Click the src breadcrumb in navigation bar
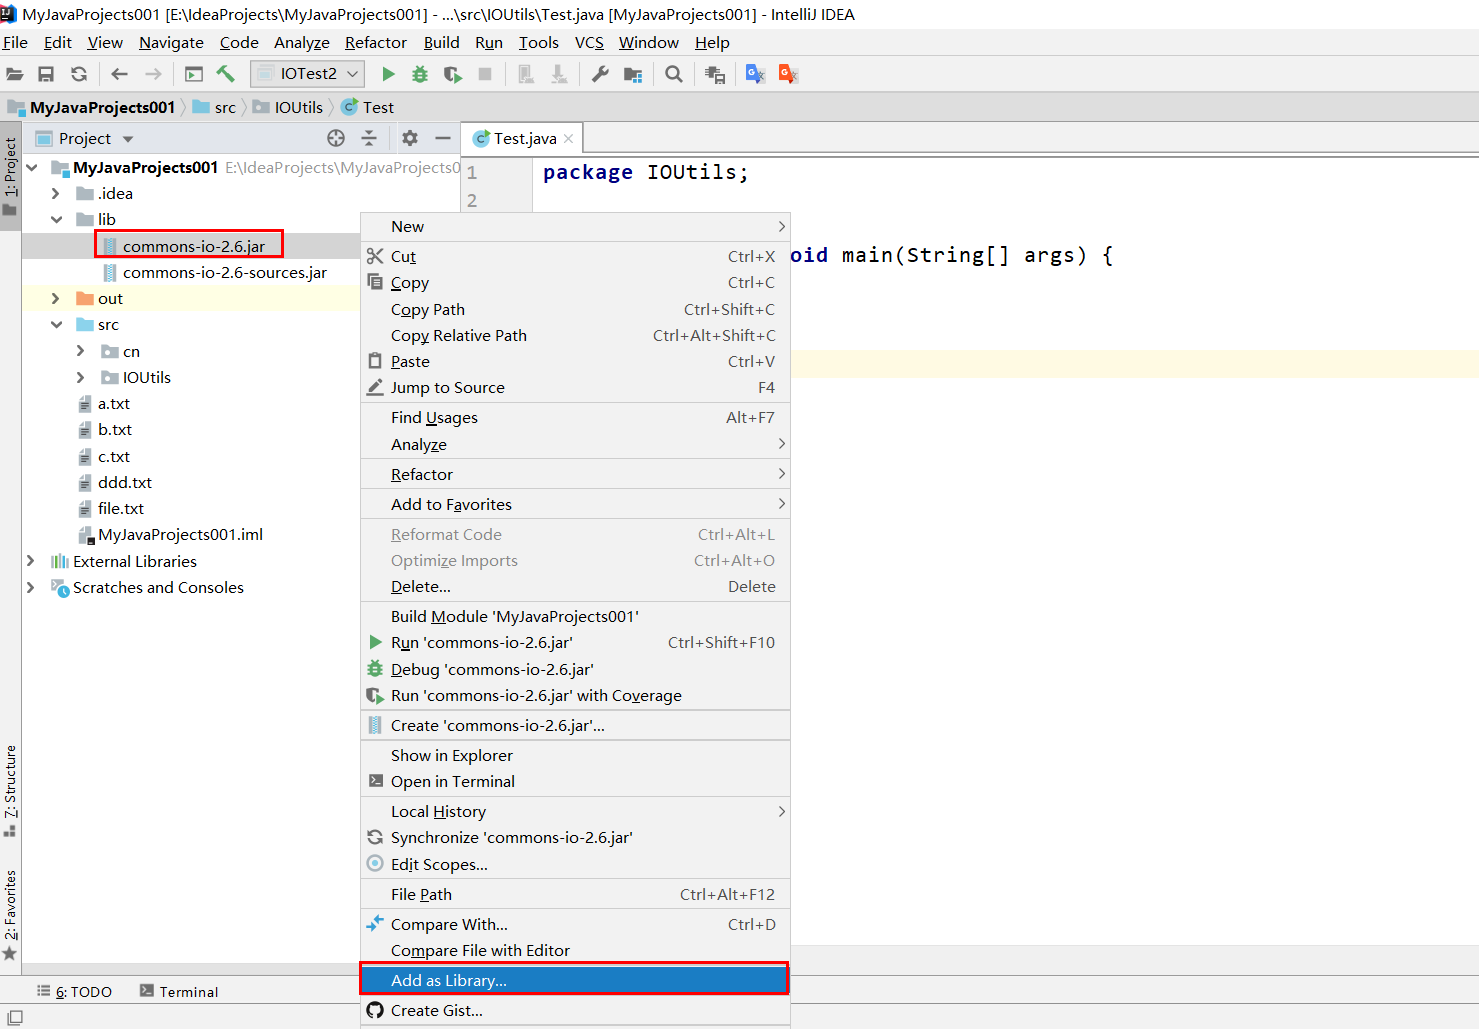Screen dimensions: 1479x1029 point(215,107)
